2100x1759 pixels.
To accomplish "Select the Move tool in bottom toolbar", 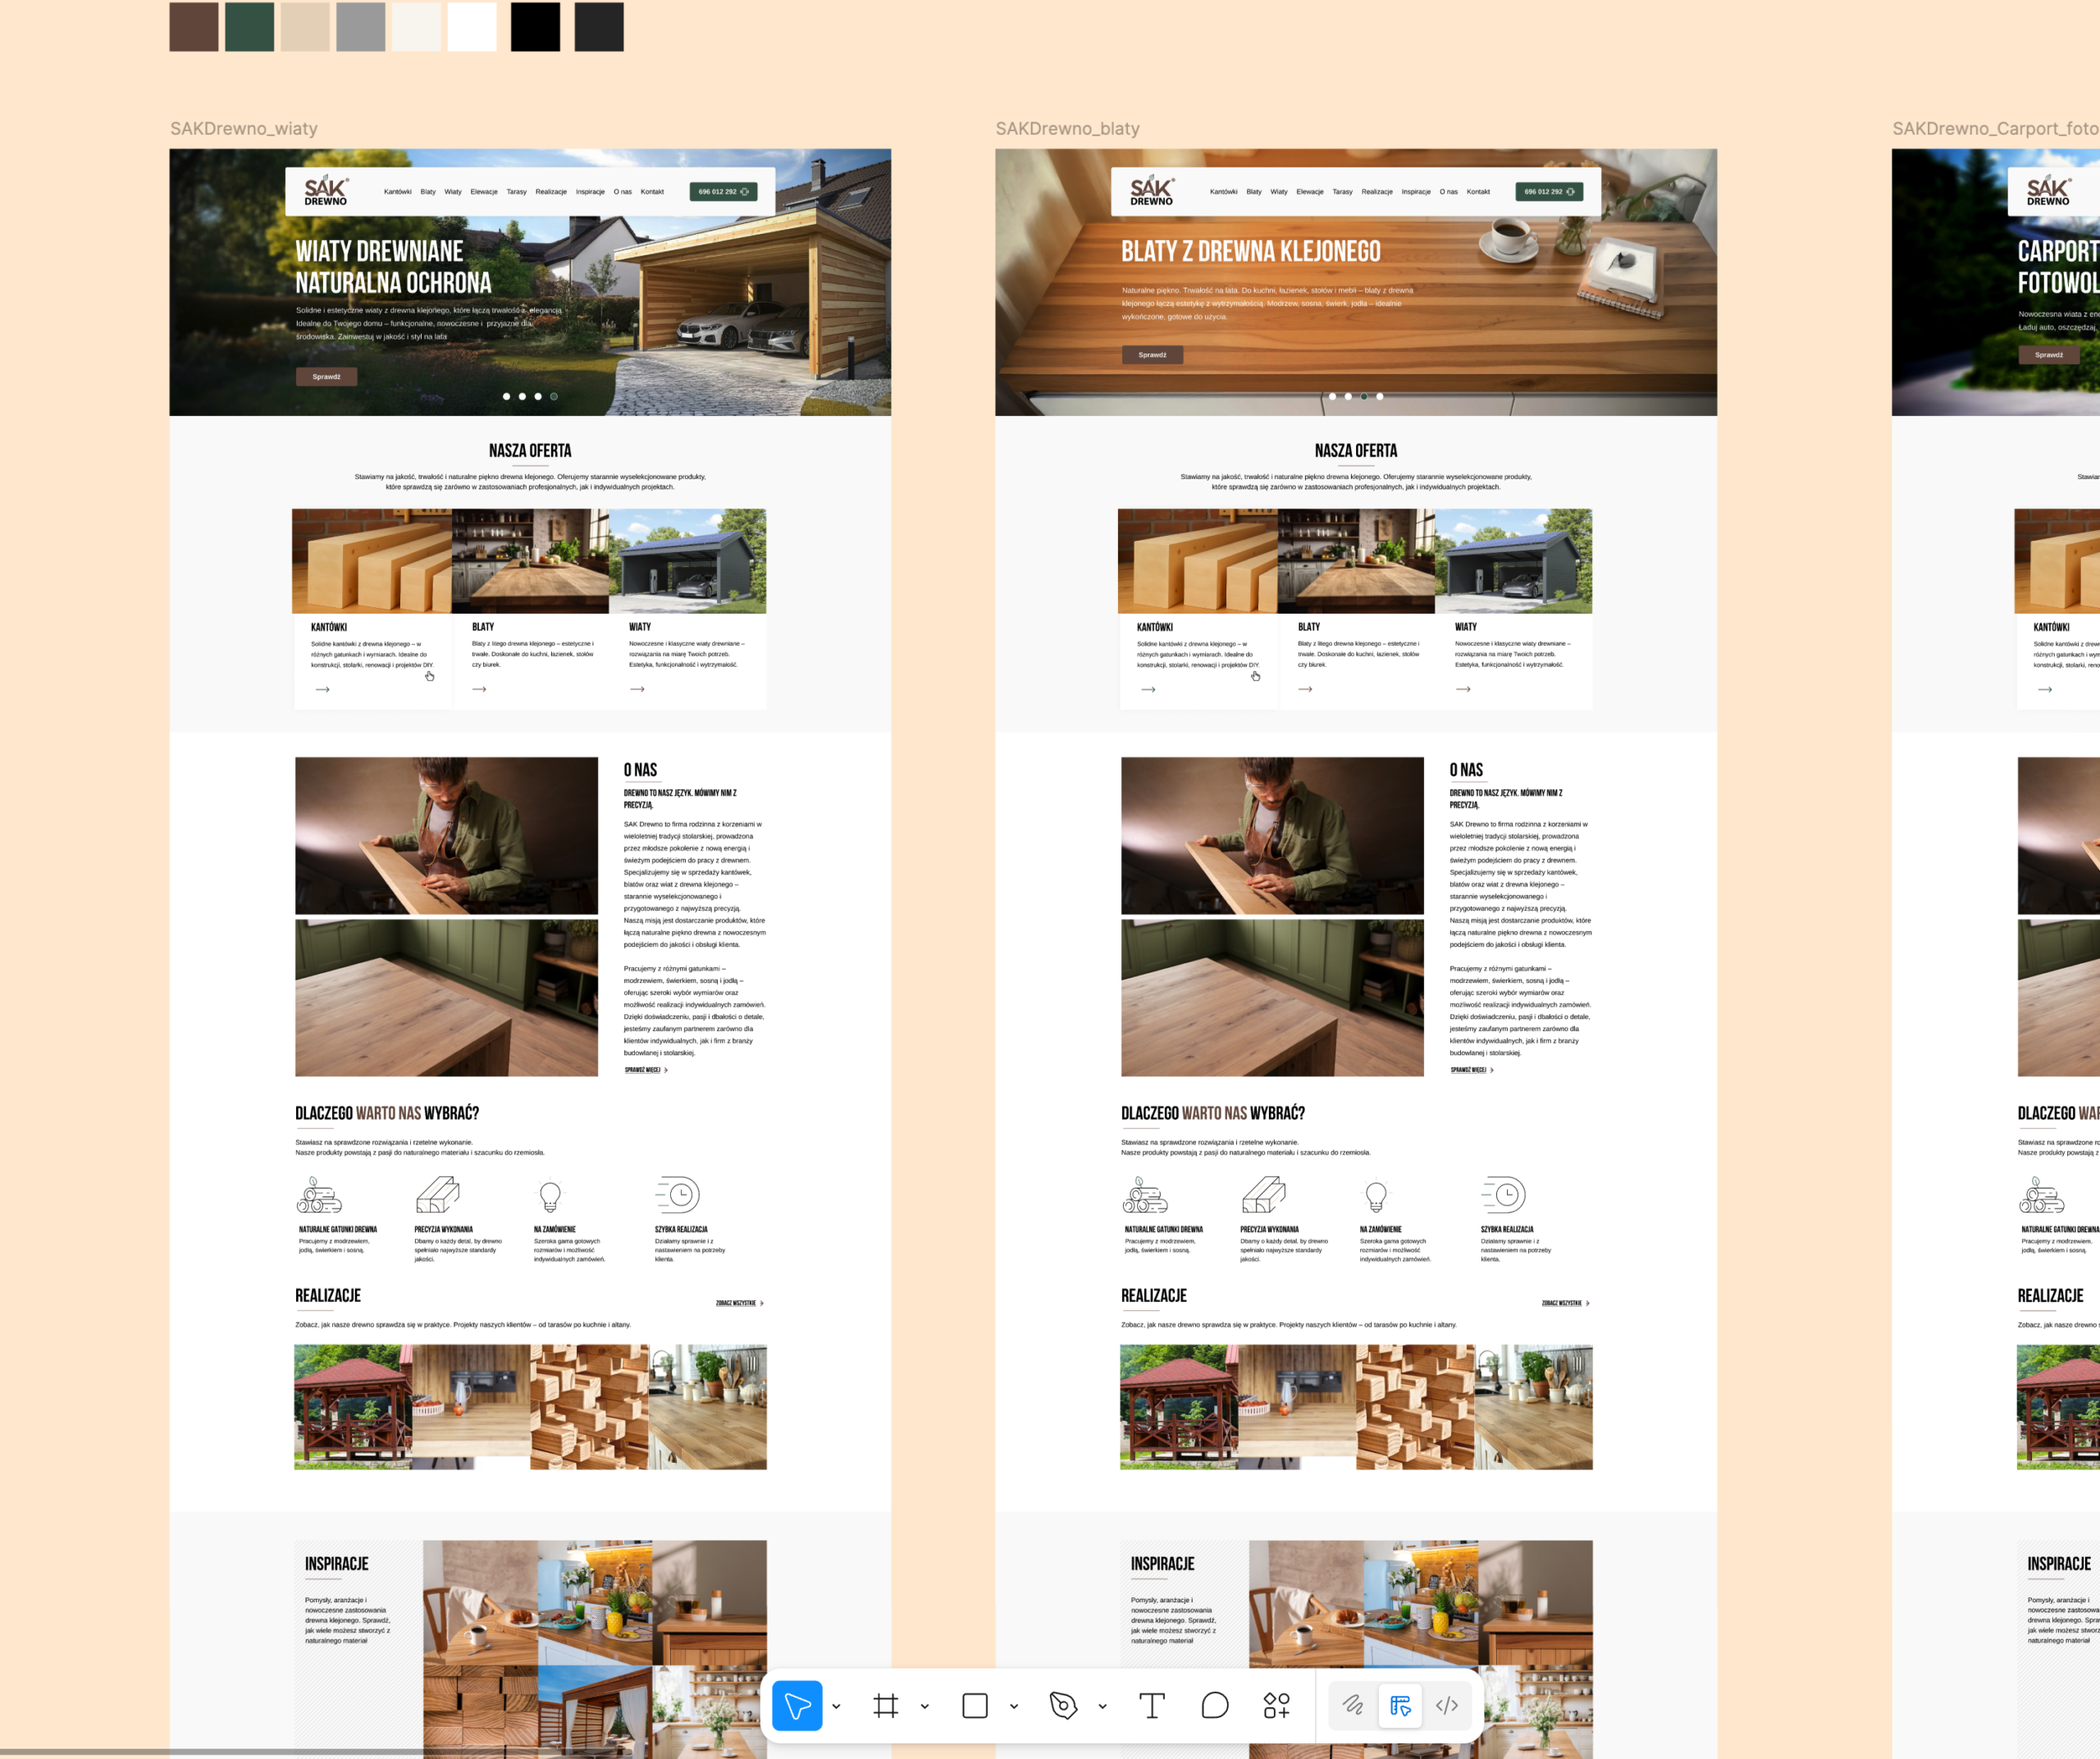I will pos(797,1705).
